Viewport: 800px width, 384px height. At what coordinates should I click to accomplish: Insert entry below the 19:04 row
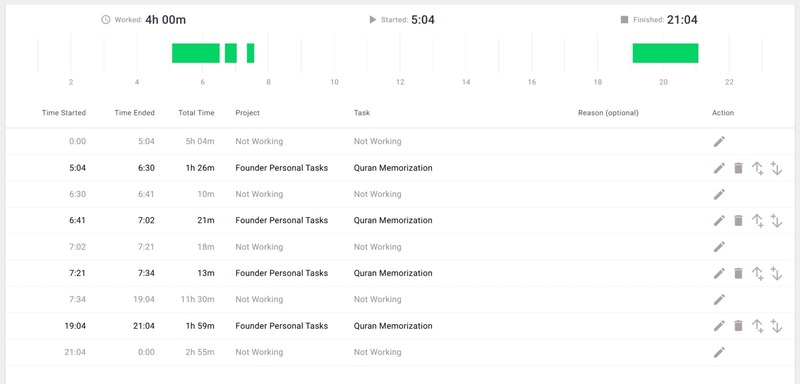tap(776, 326)
